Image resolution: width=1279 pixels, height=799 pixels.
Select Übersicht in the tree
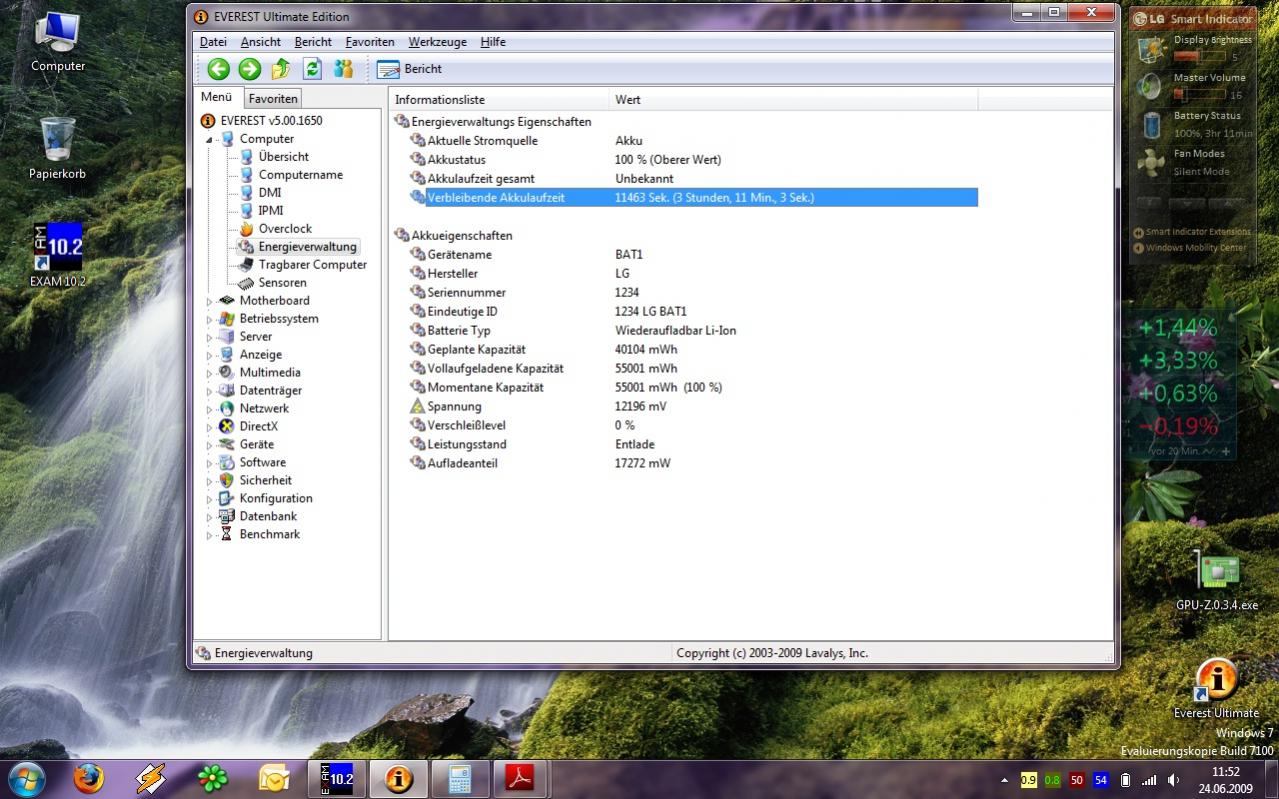click(283, 156)
